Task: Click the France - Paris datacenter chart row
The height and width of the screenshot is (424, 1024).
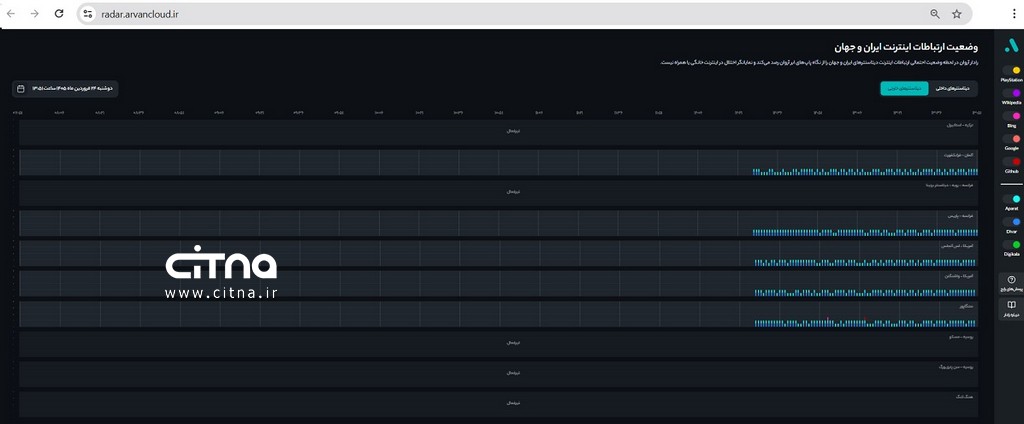Action: point(500,224)
